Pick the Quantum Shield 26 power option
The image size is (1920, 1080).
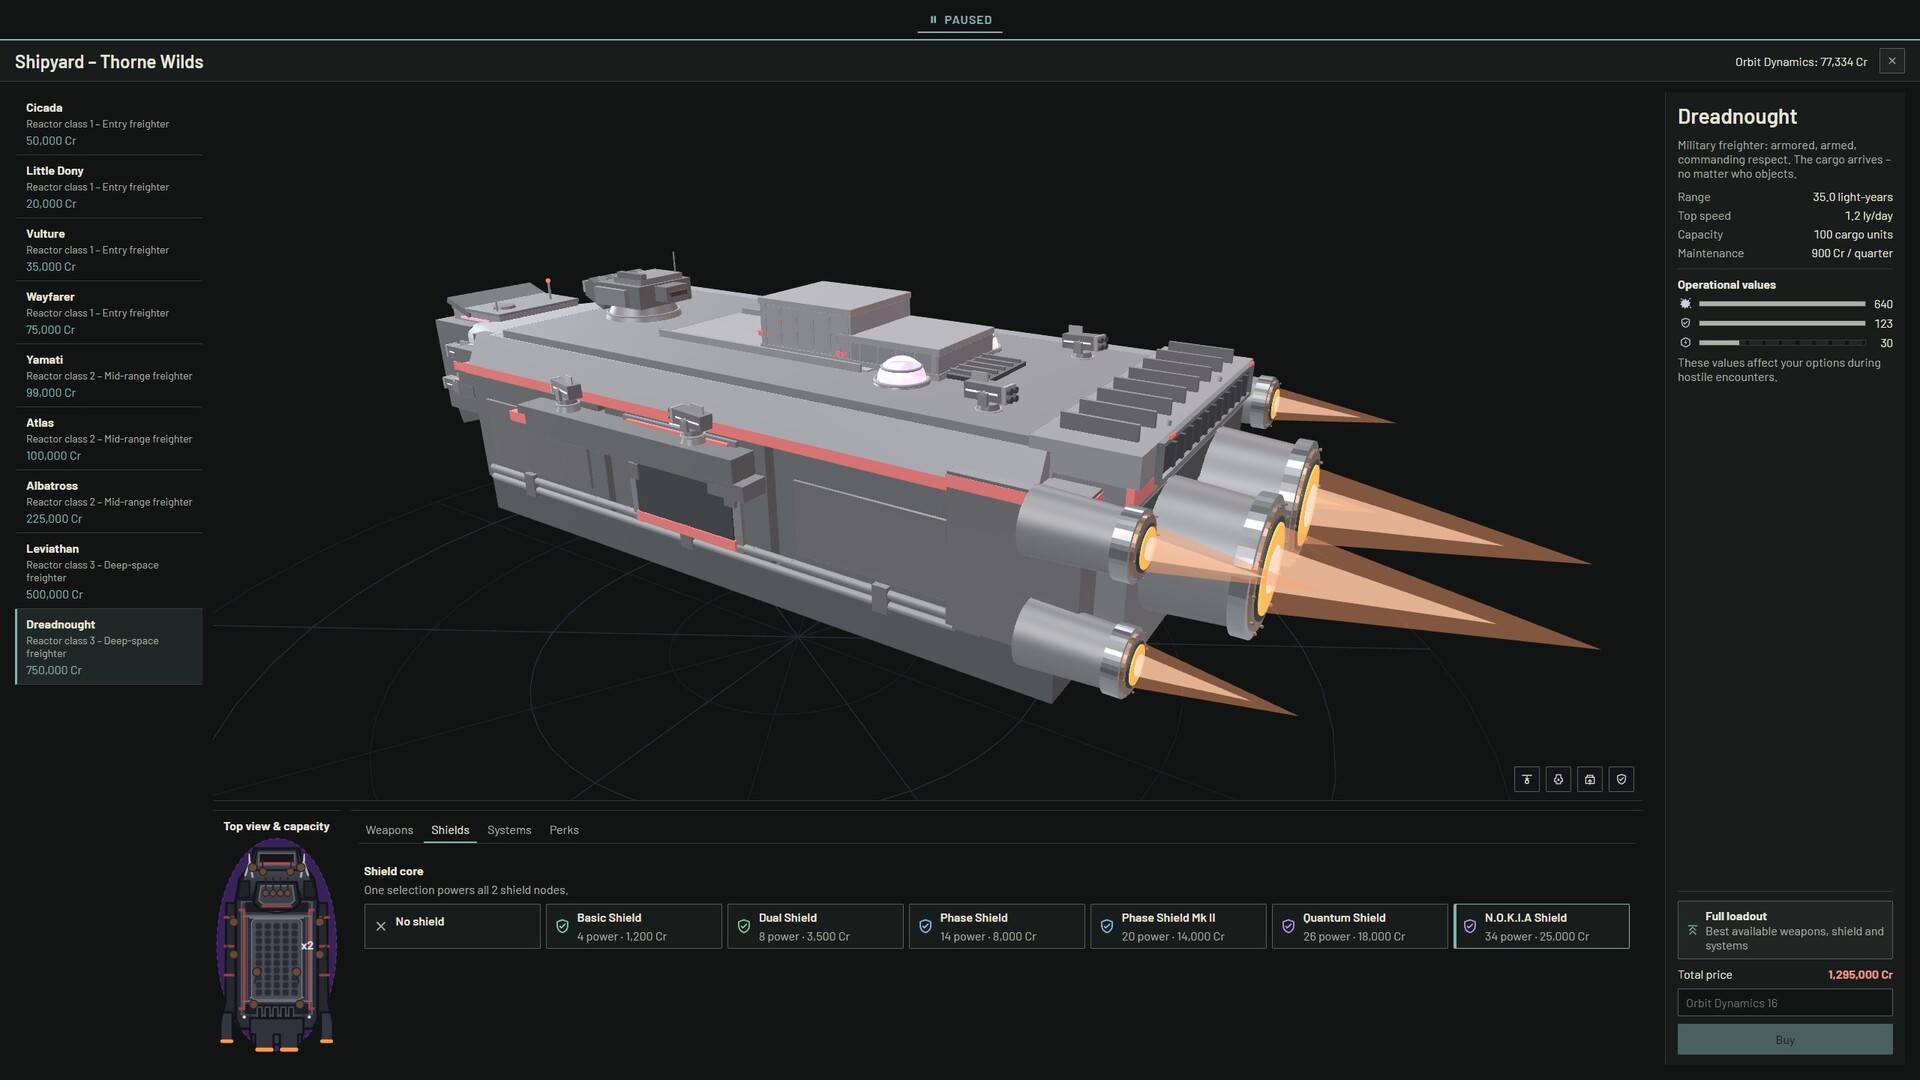(x=1360, y=926)
